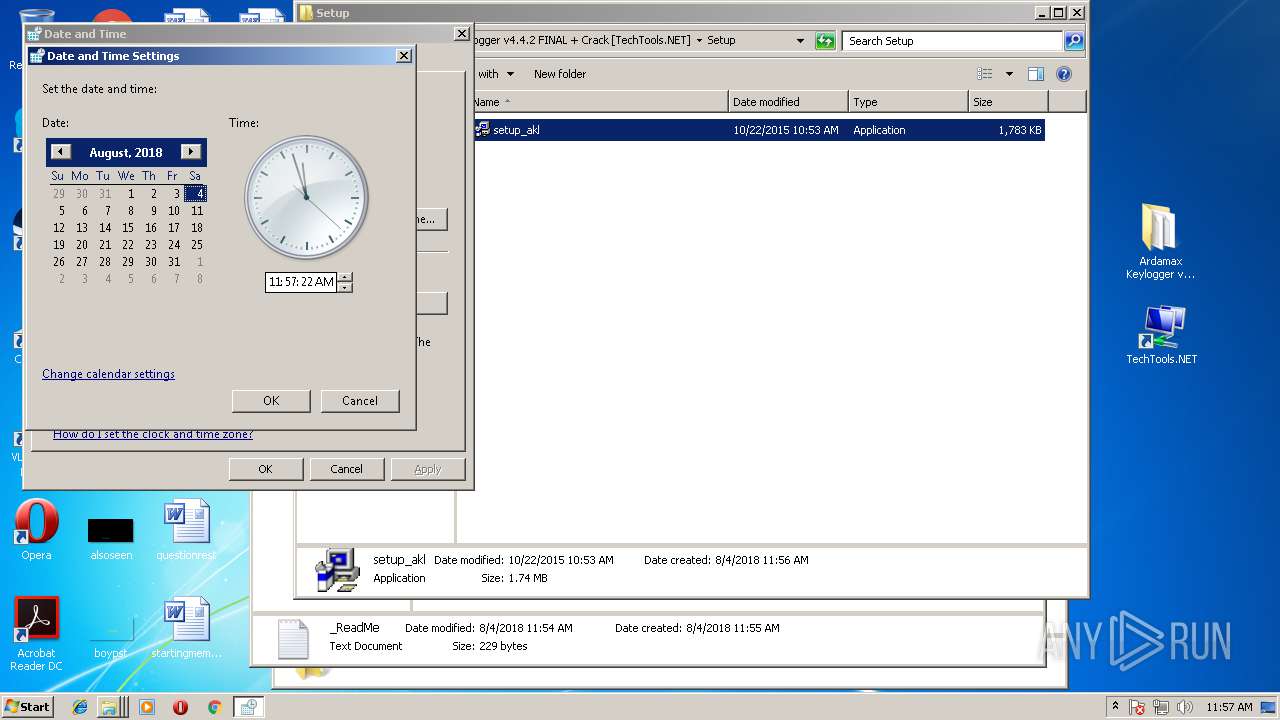Click _ReadMe text document icon
The height and width of the screenshot is (720, 1280).
click(x=293, y=639)
